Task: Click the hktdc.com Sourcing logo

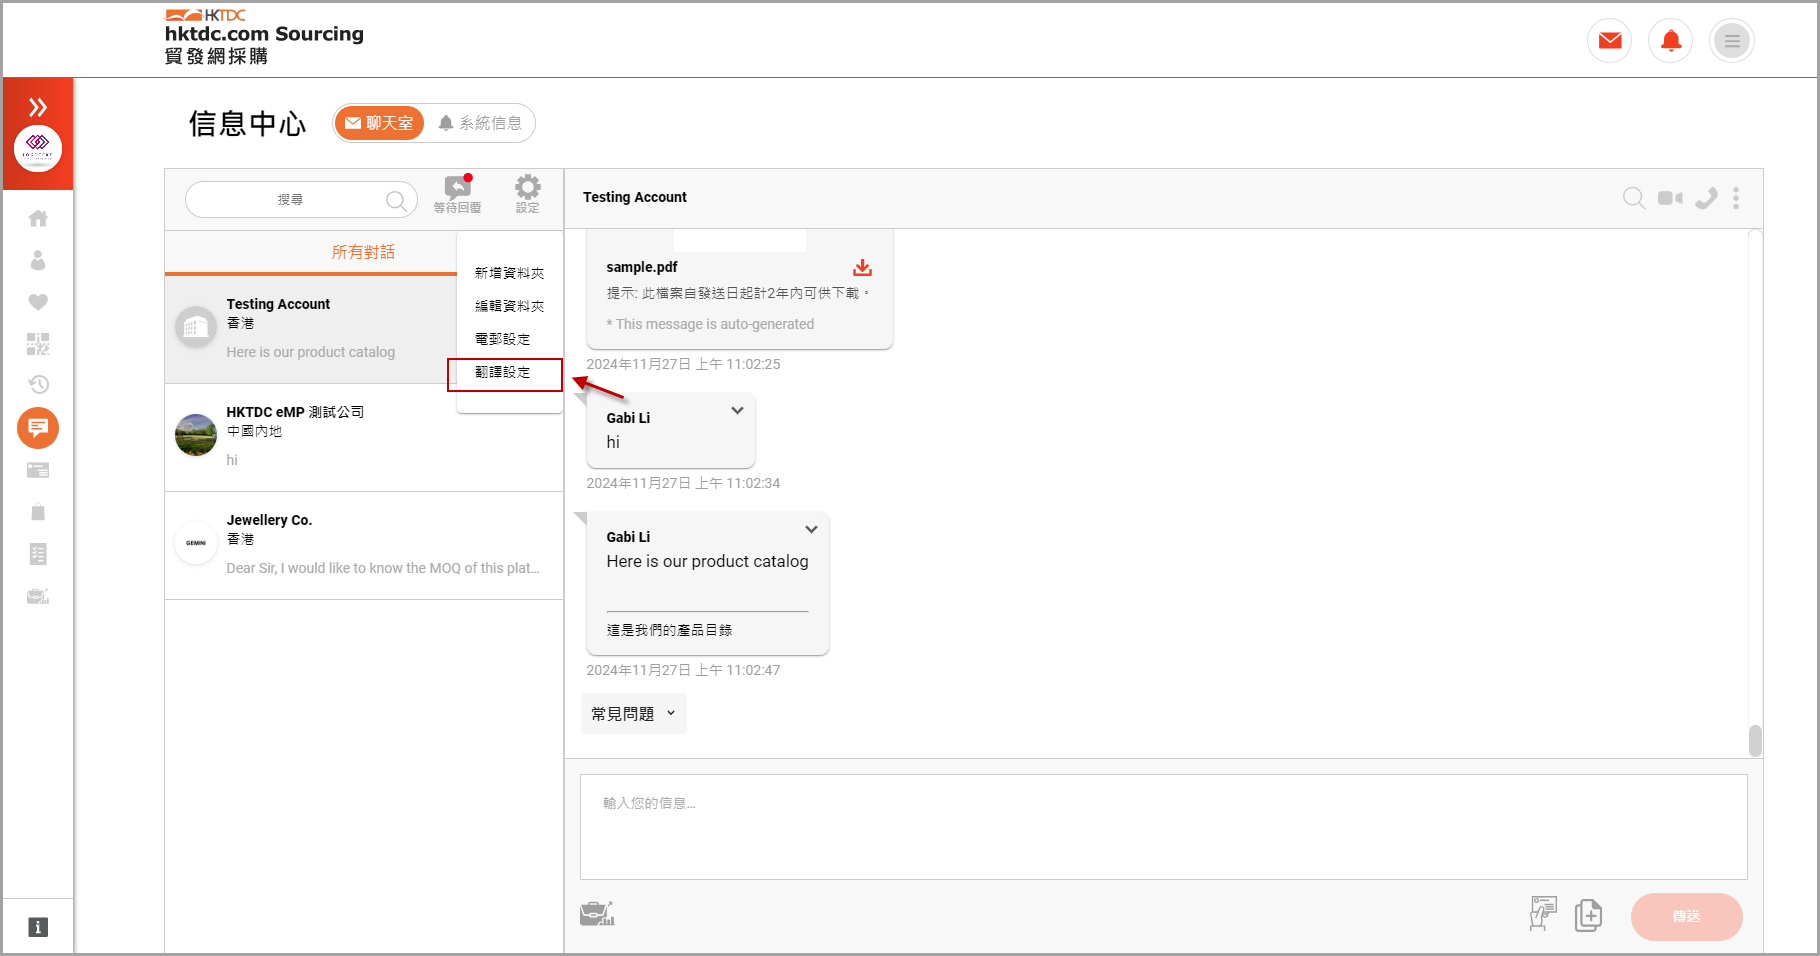Action: (264, 37)
